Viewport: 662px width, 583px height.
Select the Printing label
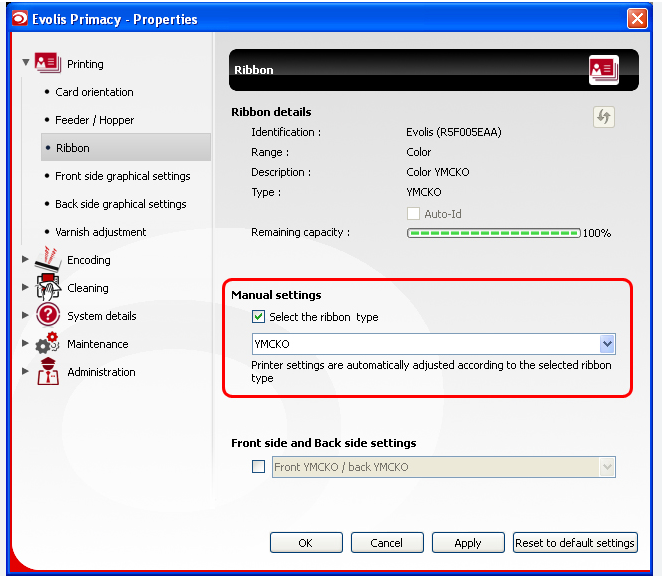point(85,64)
